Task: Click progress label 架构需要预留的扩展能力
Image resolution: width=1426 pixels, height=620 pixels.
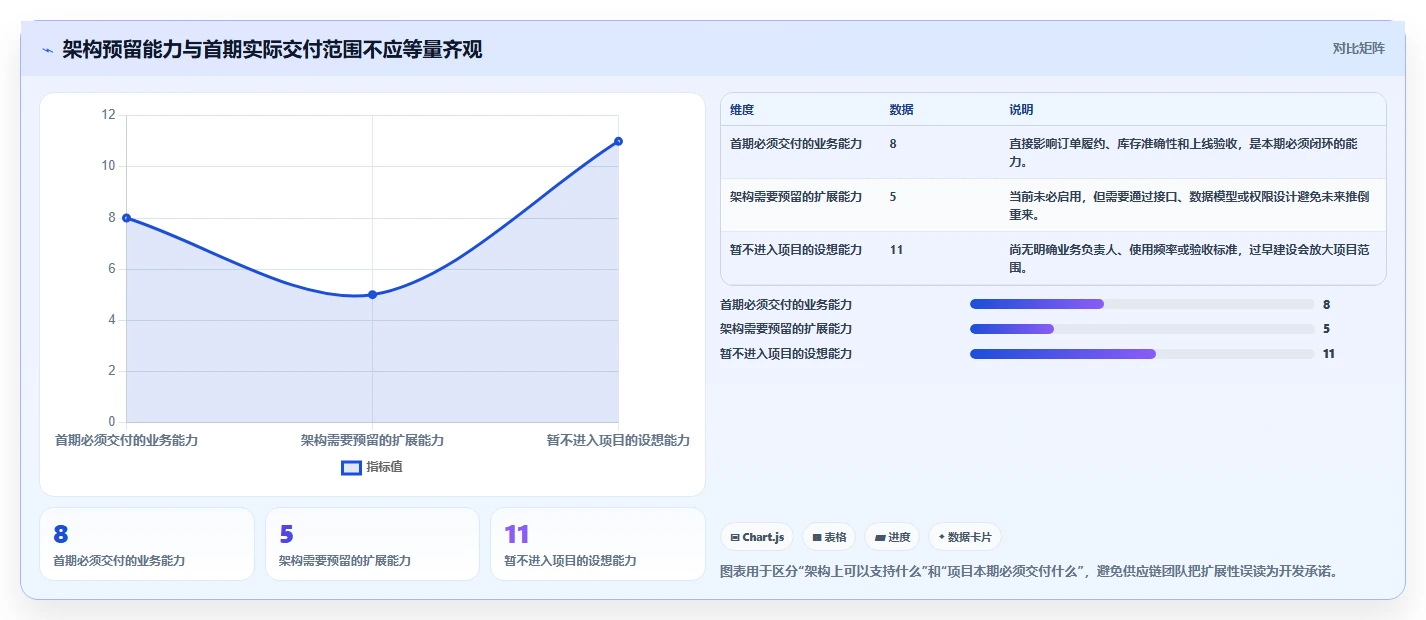Action: [x=786, y=329]
